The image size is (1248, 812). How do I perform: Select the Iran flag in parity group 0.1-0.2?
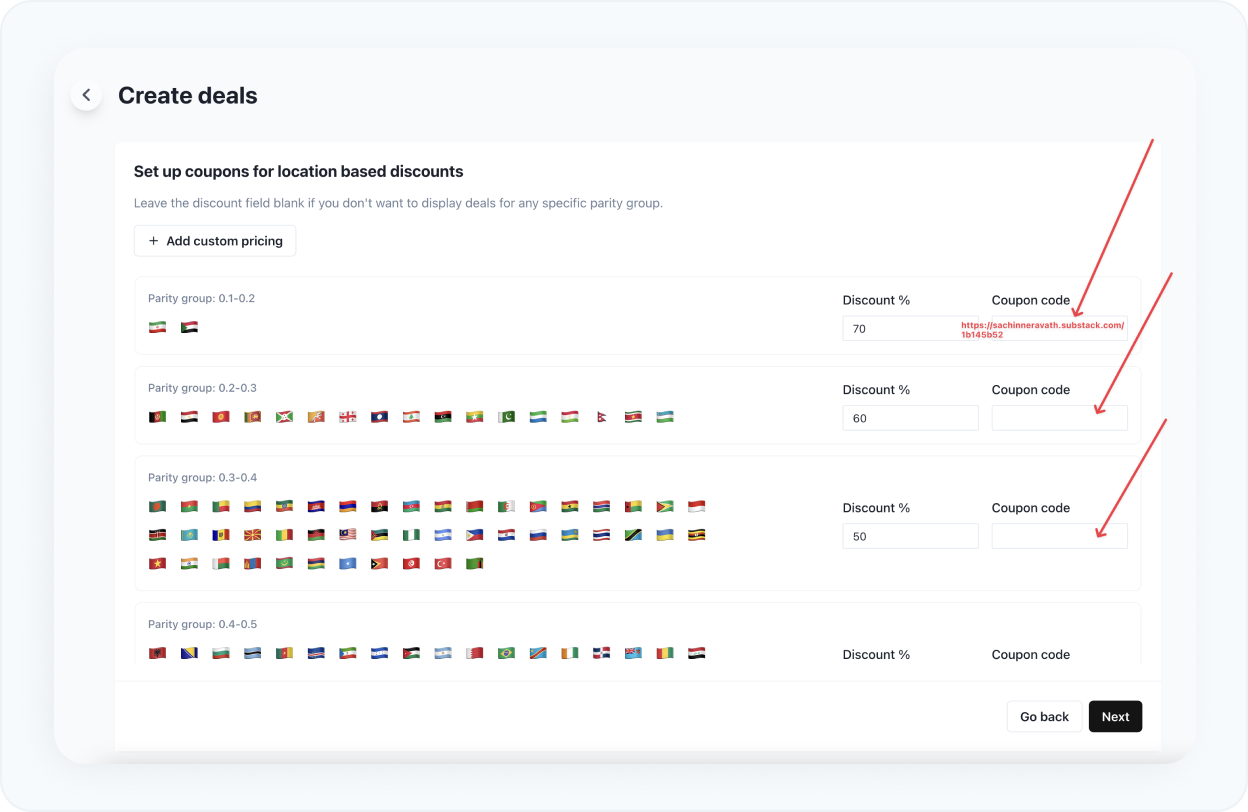(157, 326)
